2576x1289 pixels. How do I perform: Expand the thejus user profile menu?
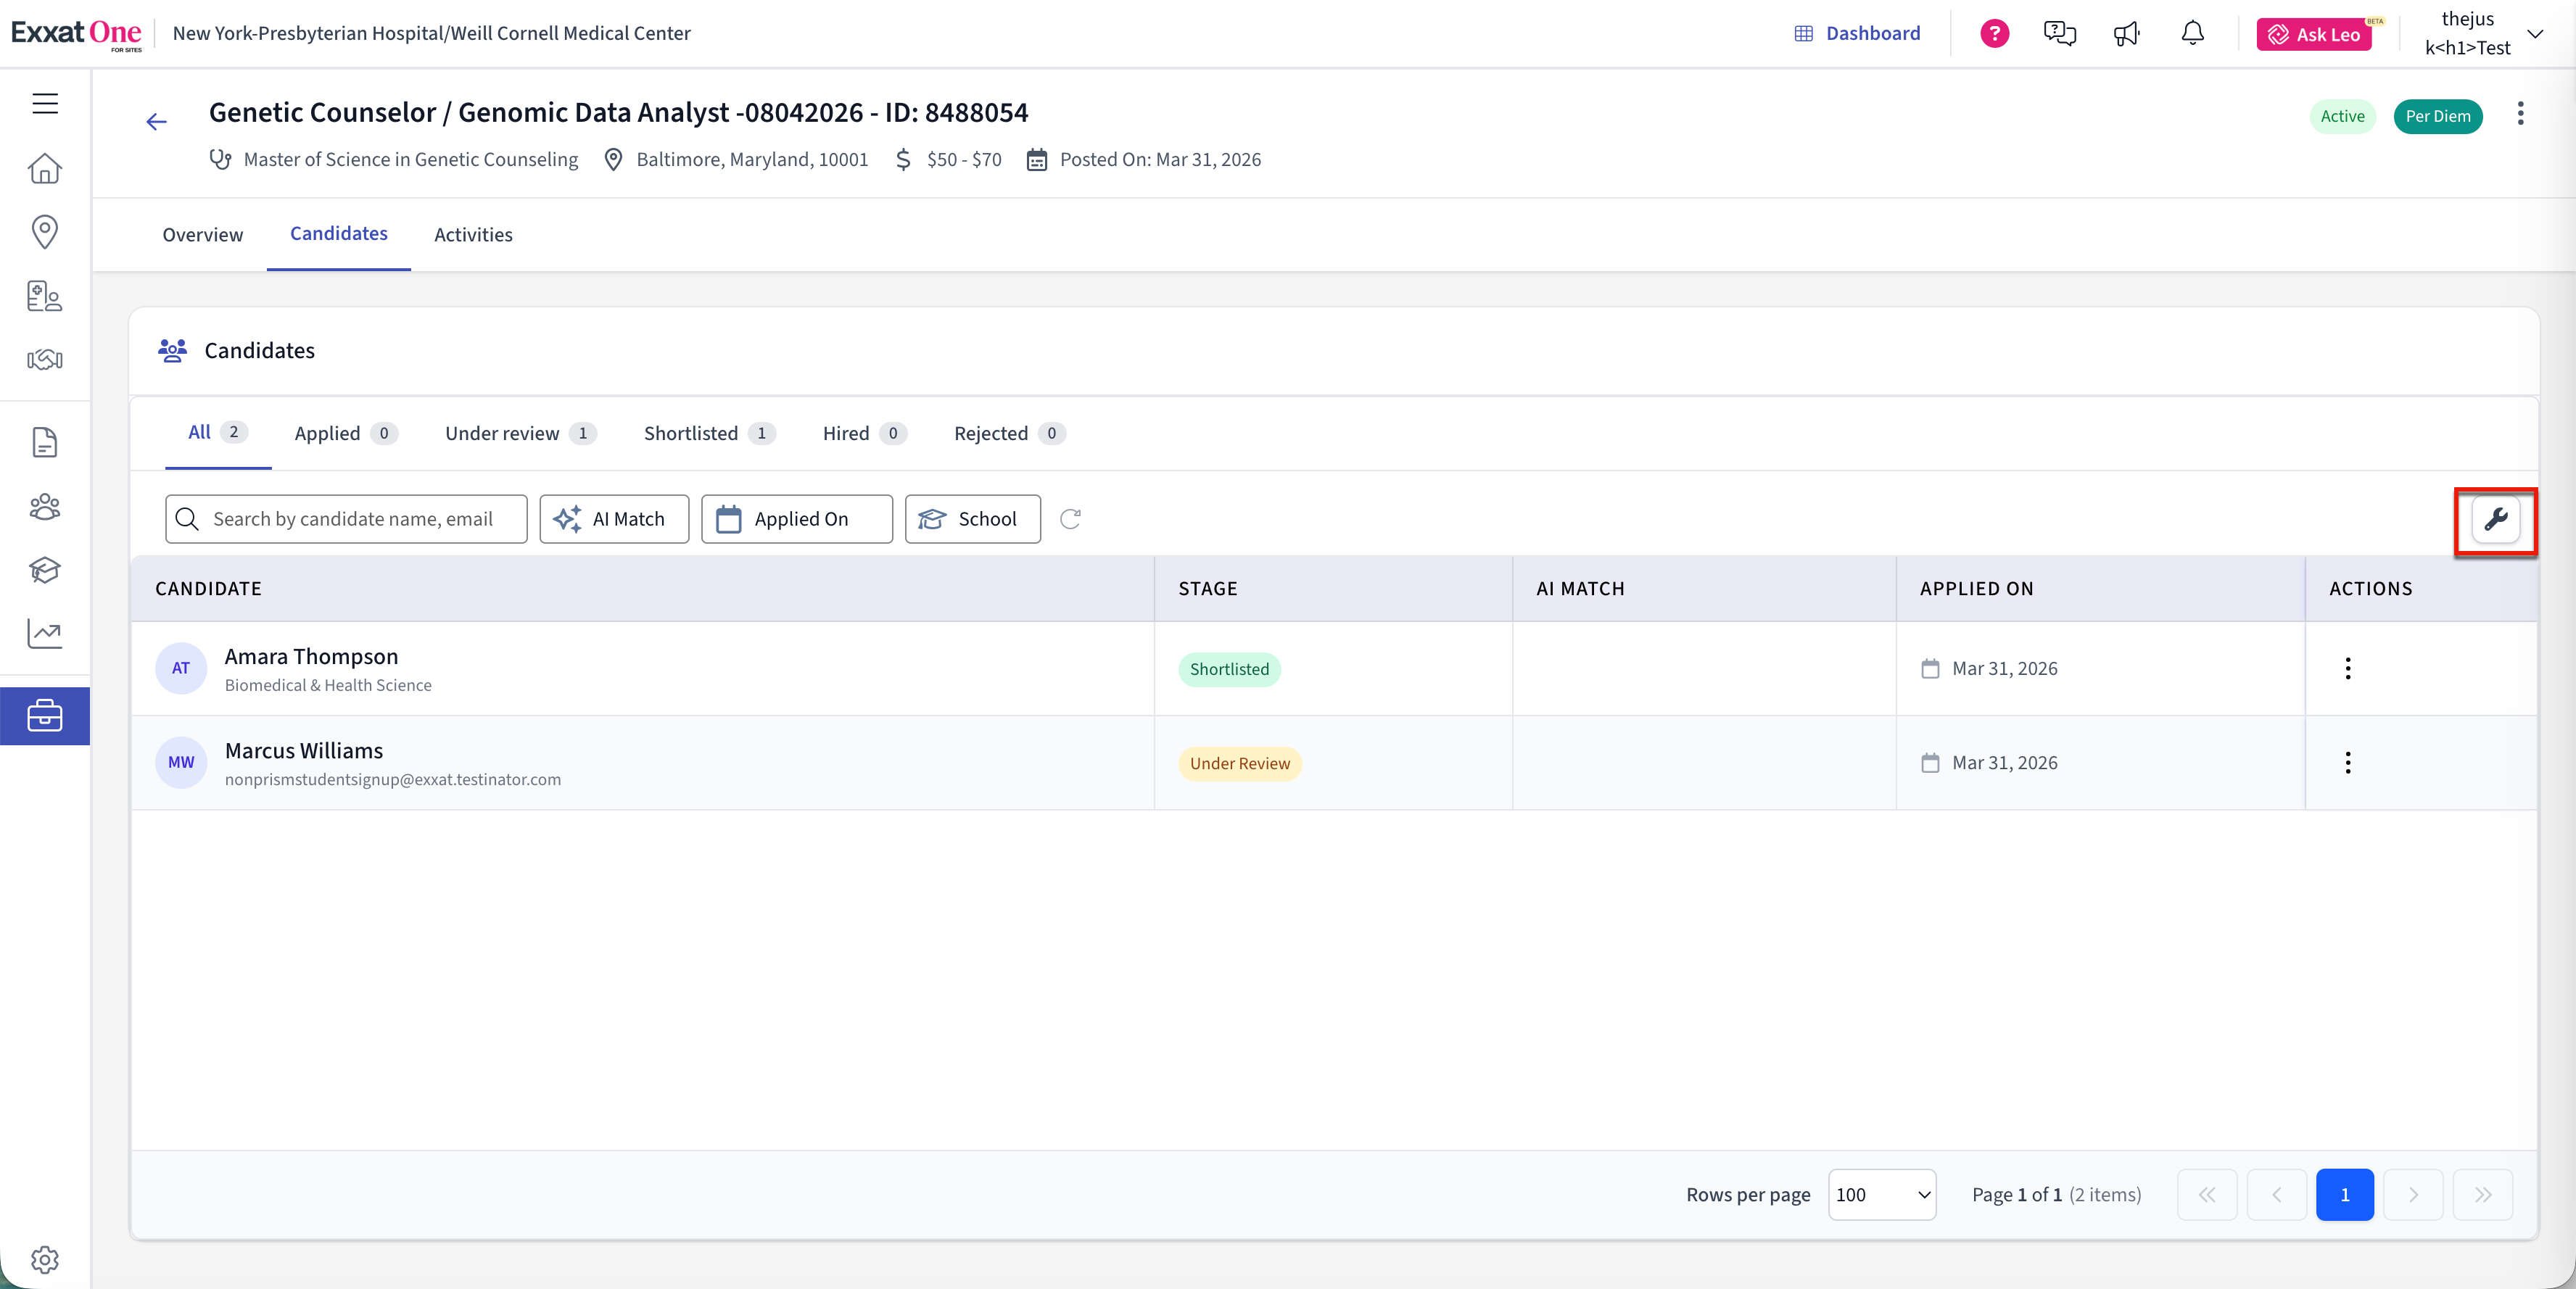click(2535, 33)
